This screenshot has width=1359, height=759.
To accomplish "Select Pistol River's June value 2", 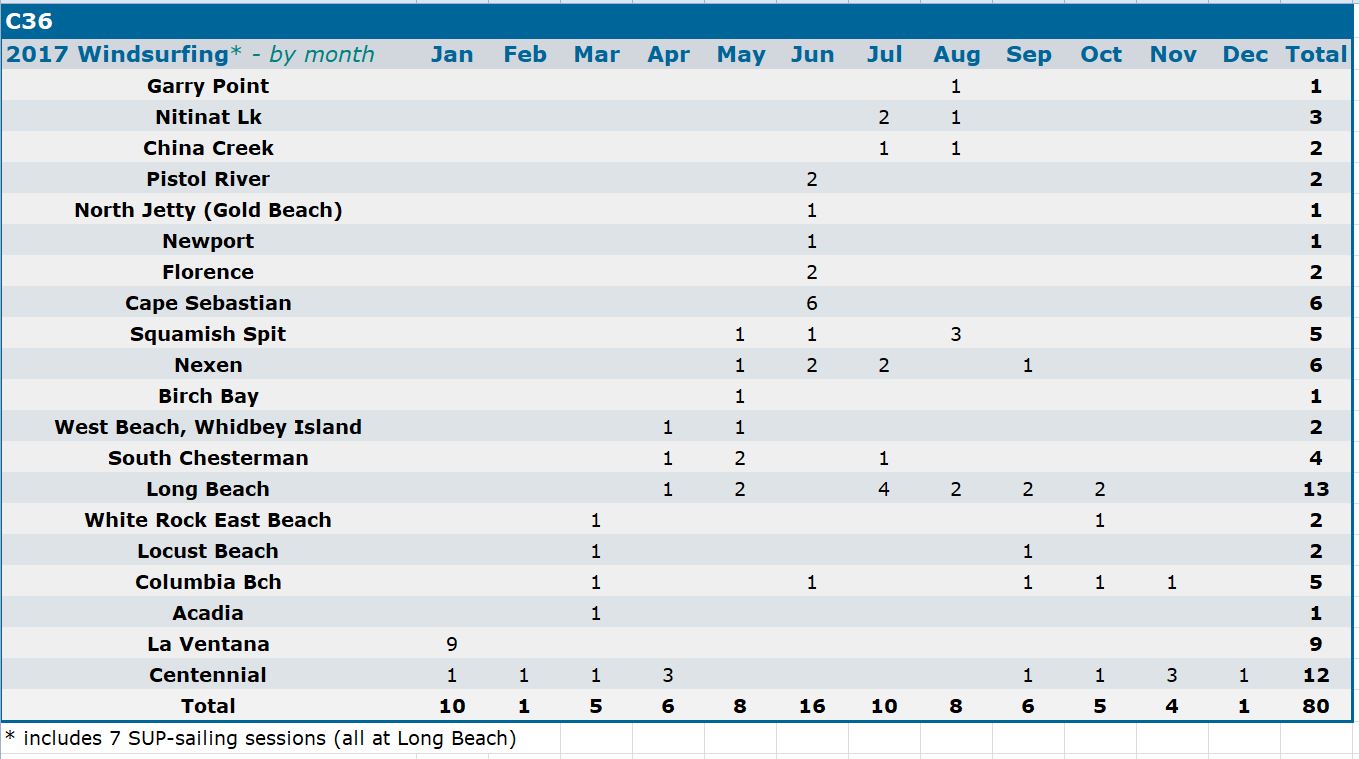I will [812, 179].
